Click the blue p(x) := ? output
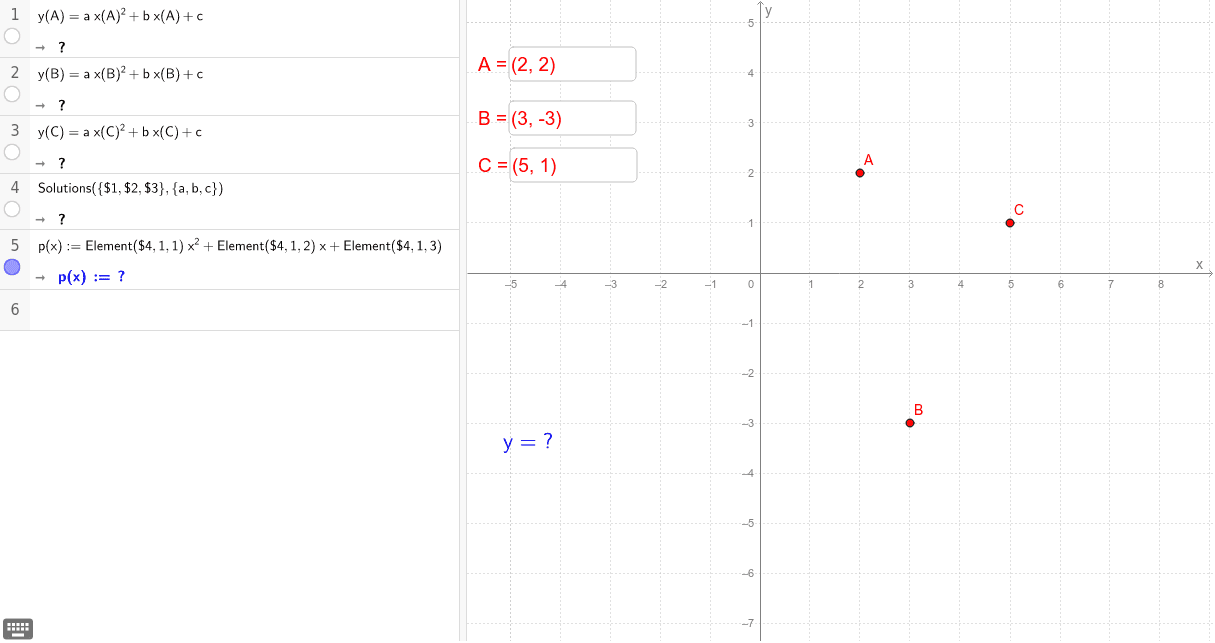The width and height of the screenshot is (1215, 643). tap(92, 277)
